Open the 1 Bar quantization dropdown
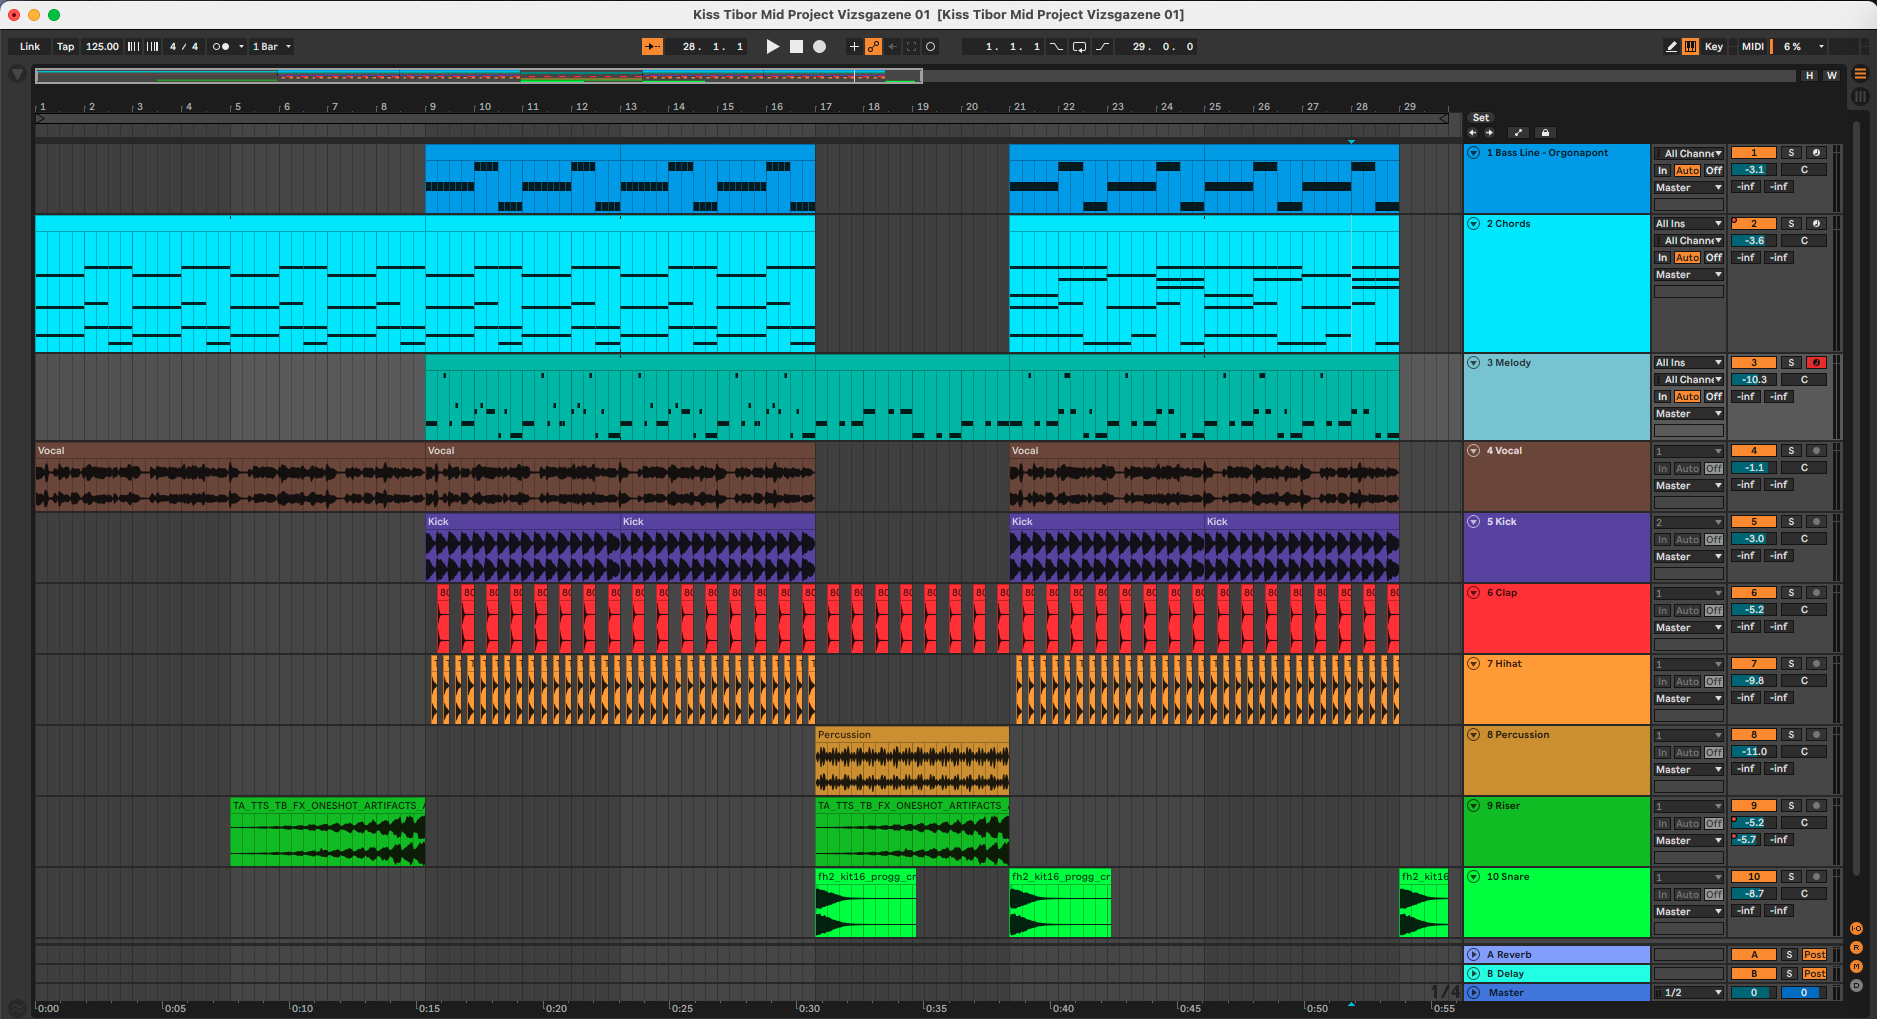 pos(271,47)
